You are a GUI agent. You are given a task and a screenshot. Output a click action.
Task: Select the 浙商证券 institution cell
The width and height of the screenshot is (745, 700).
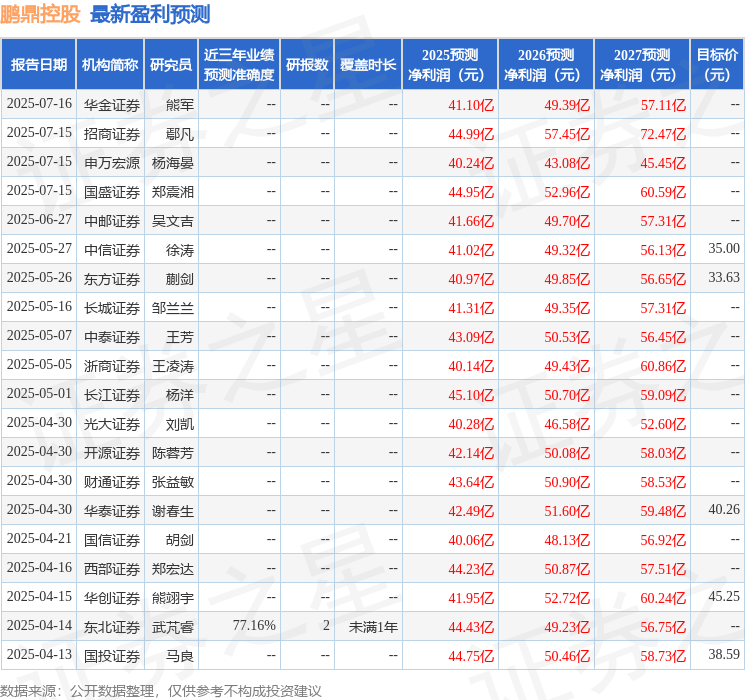coord(112,366)
